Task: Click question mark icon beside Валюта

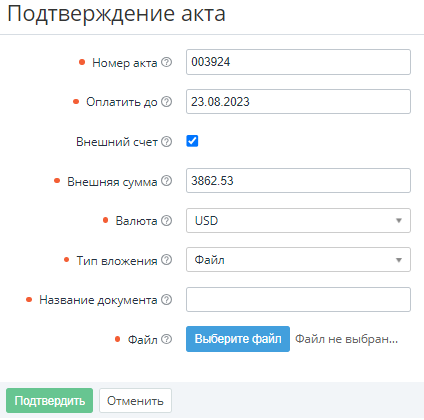Action: point(166,220)
